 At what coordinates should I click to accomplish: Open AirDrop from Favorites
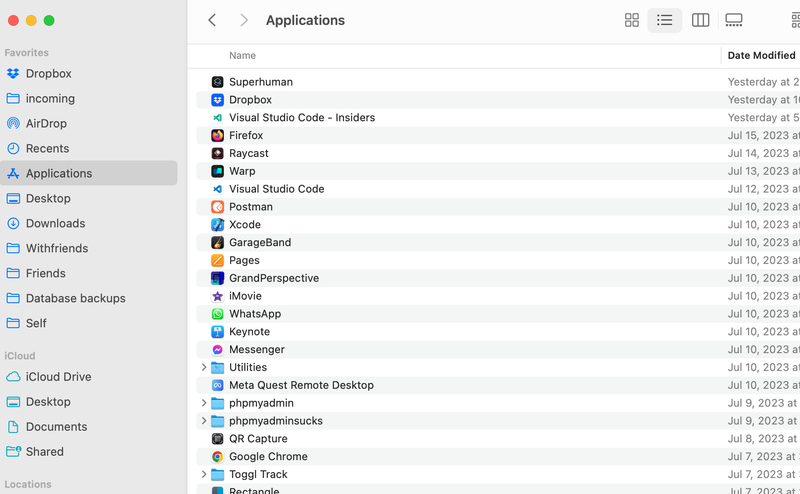click(x=46, y=123)
